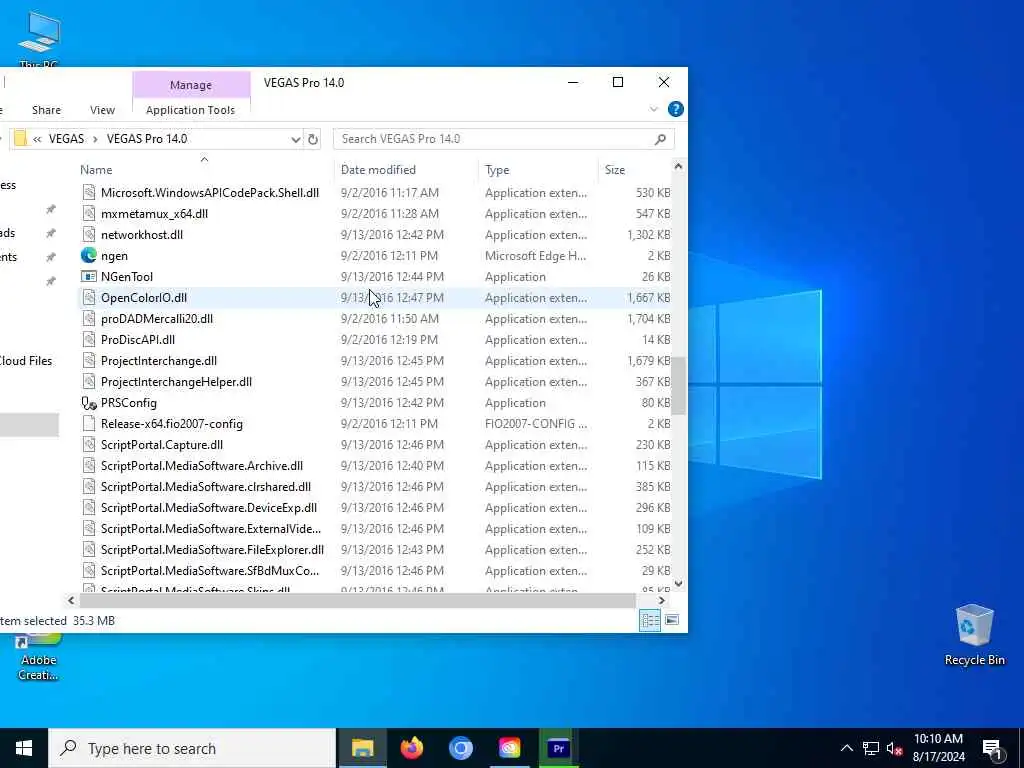Viewport: 1024px width, 768px height.
Task: Click the PRSConfig application icon
Action: (x=89, y=402)
